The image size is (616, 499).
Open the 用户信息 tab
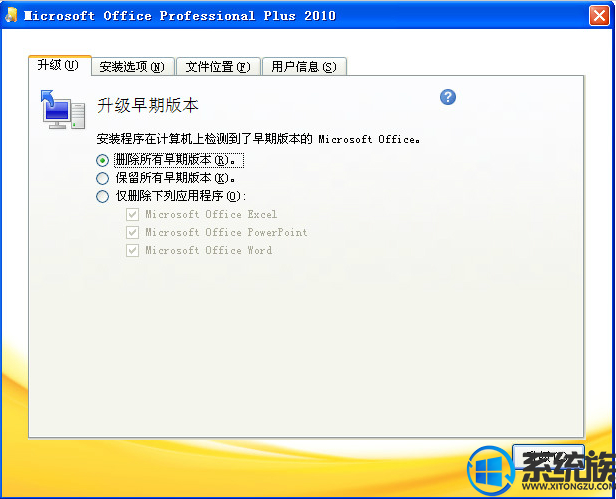(x=304, y=66)
